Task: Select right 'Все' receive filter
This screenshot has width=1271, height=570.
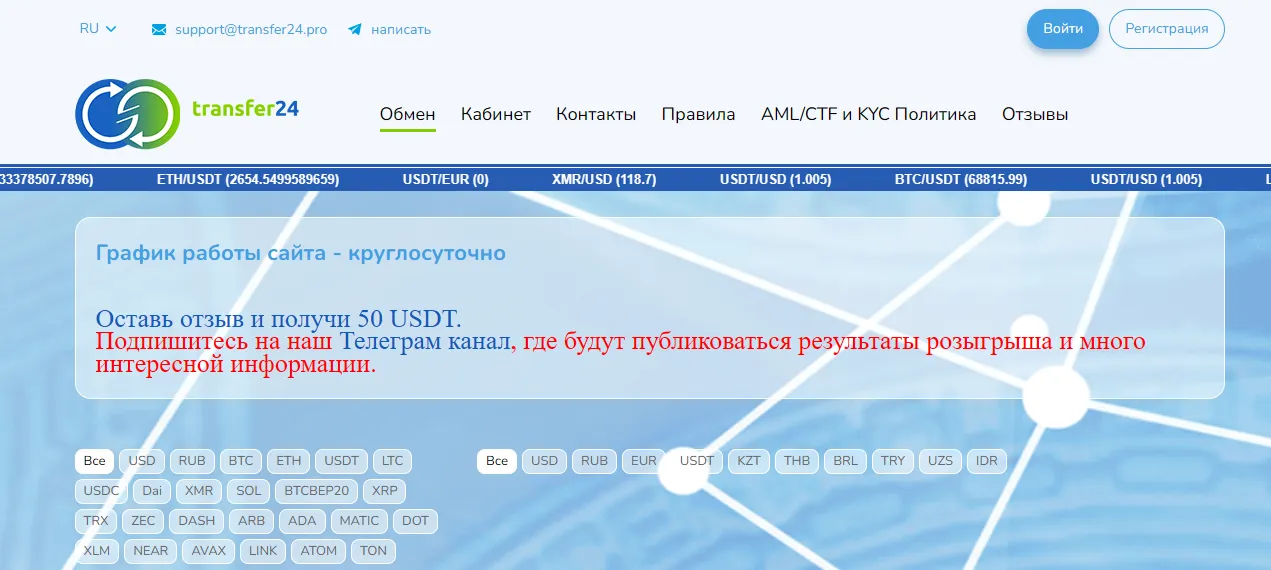Action: pyautogui.click(x=497, y=461)
